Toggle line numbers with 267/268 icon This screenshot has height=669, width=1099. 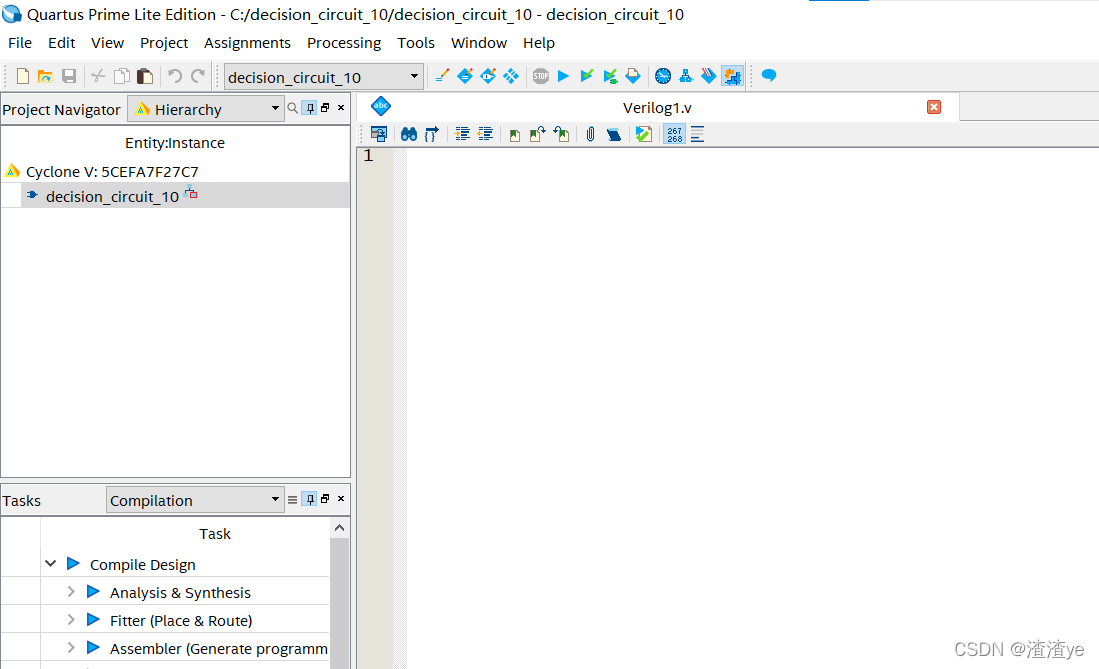(x=674, y=134)
